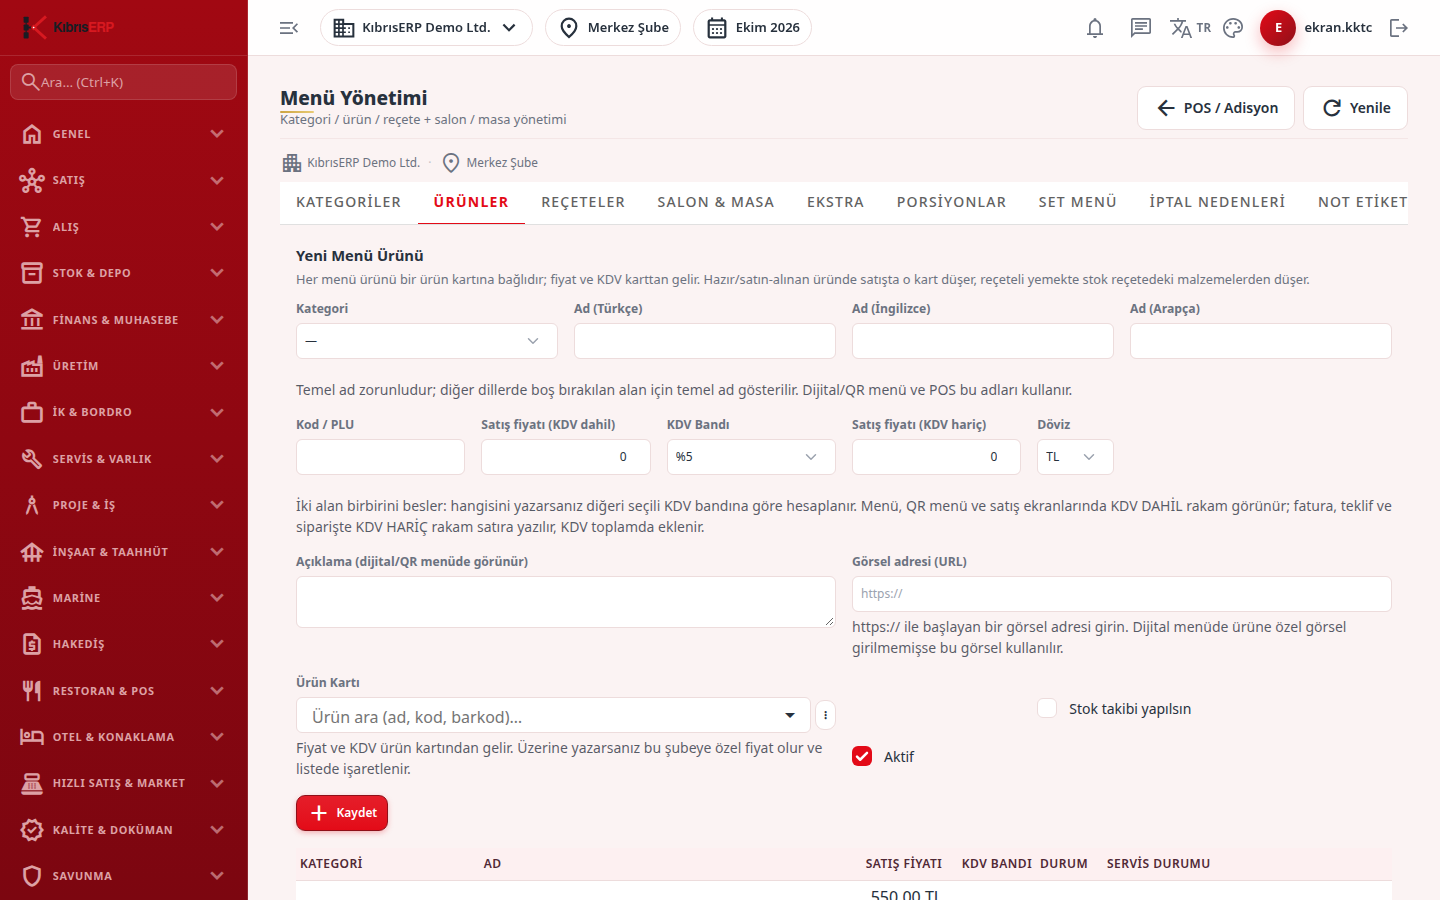Open the Ürün Kartı three-dot options
The width and height of the screenshot is (1440, 900).
coord(825,715)
